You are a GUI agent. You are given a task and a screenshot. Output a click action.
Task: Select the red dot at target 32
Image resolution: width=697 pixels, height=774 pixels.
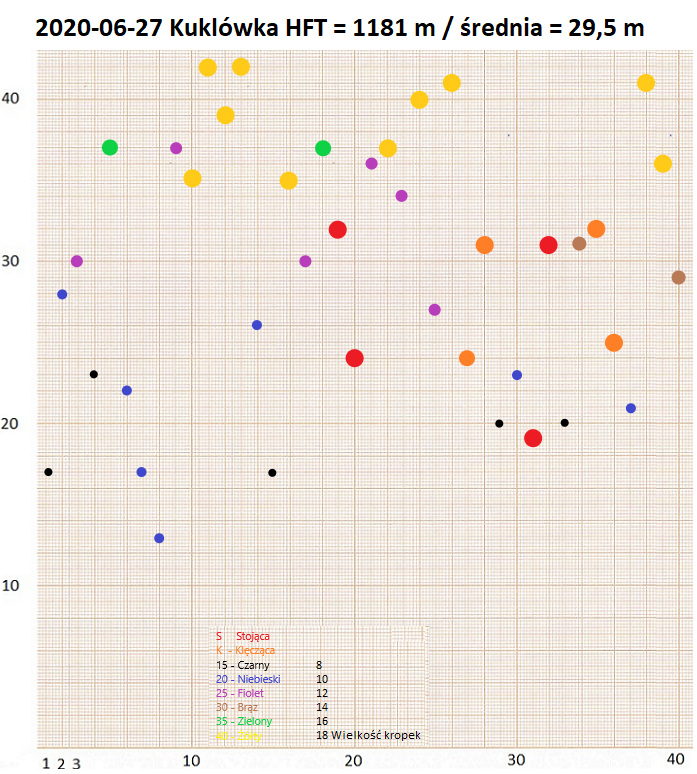click(548, 245)
